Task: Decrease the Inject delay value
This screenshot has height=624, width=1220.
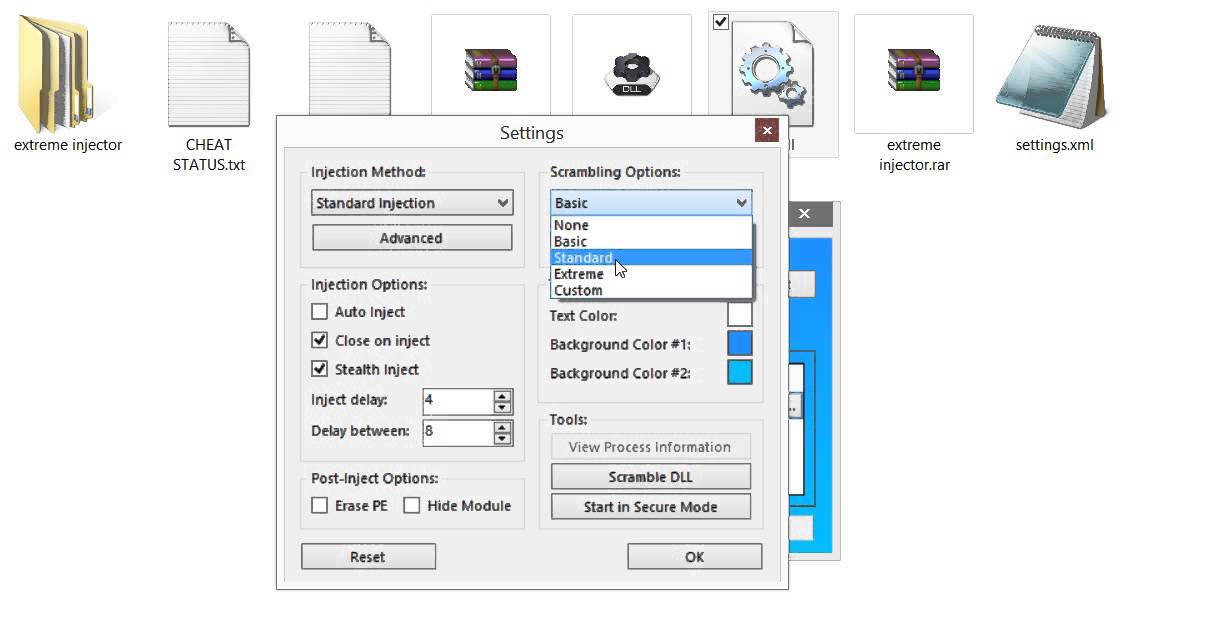Action: pos(502,407)
